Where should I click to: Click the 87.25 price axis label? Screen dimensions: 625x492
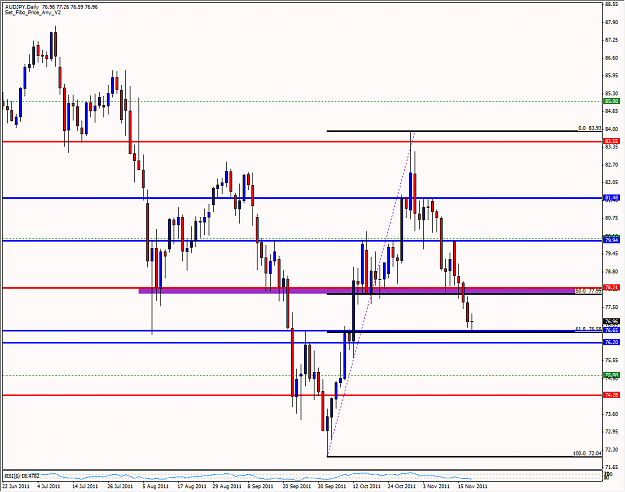(612, 40)
